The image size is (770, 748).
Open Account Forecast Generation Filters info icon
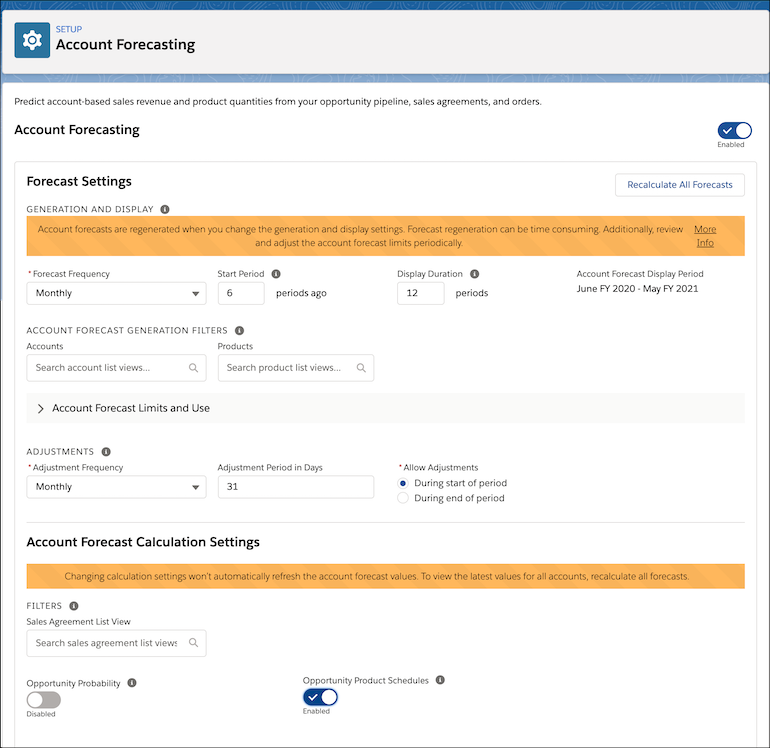click(240, 331)
